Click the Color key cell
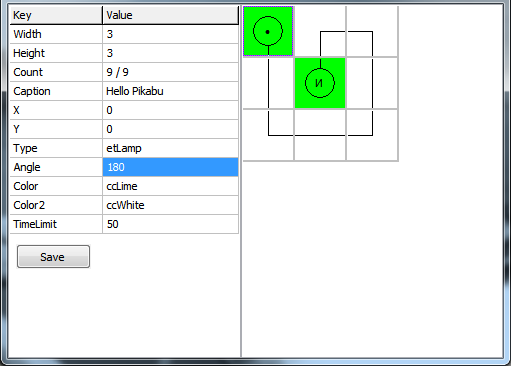 [56, 186]
